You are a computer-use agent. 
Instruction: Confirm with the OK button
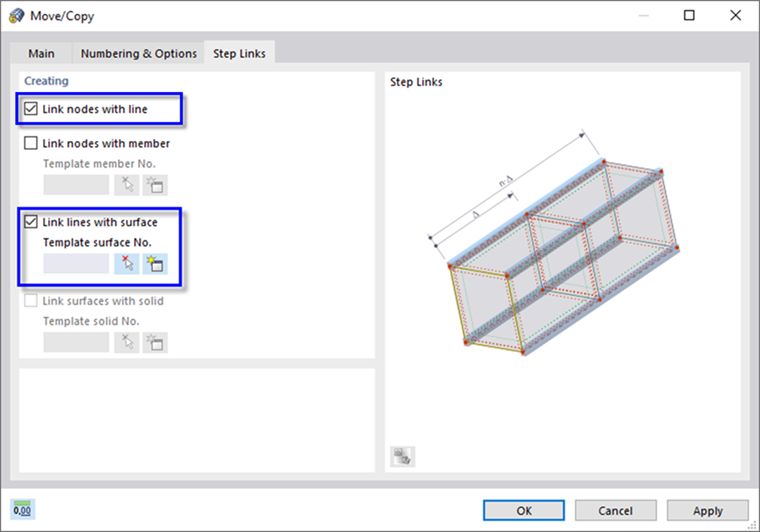click(x=524, y=511)
